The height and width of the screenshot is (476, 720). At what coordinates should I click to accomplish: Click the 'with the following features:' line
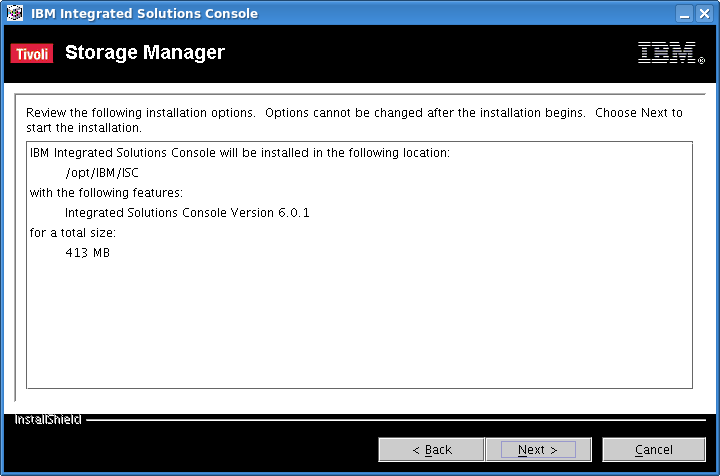(x=106, y=193)
